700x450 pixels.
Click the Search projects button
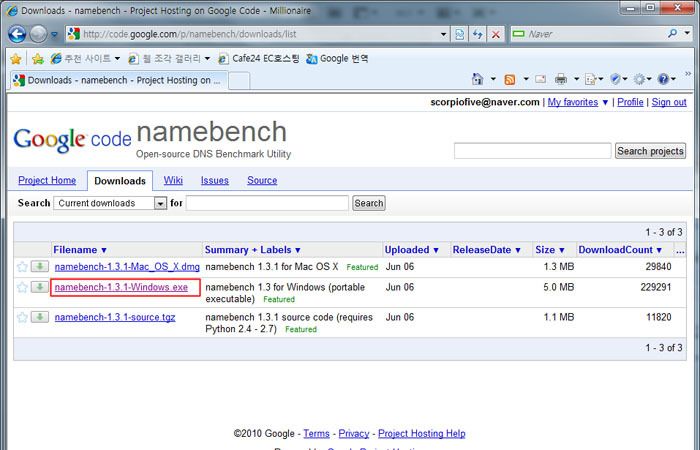point(650,151)
